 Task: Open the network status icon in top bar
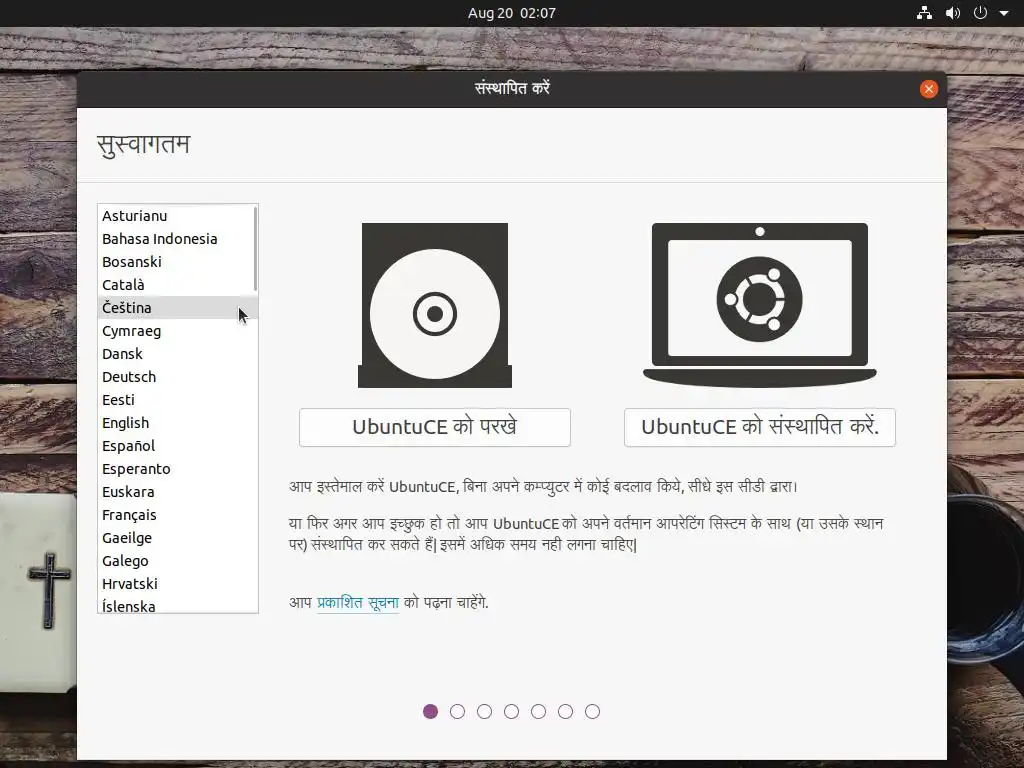[924, 13]
